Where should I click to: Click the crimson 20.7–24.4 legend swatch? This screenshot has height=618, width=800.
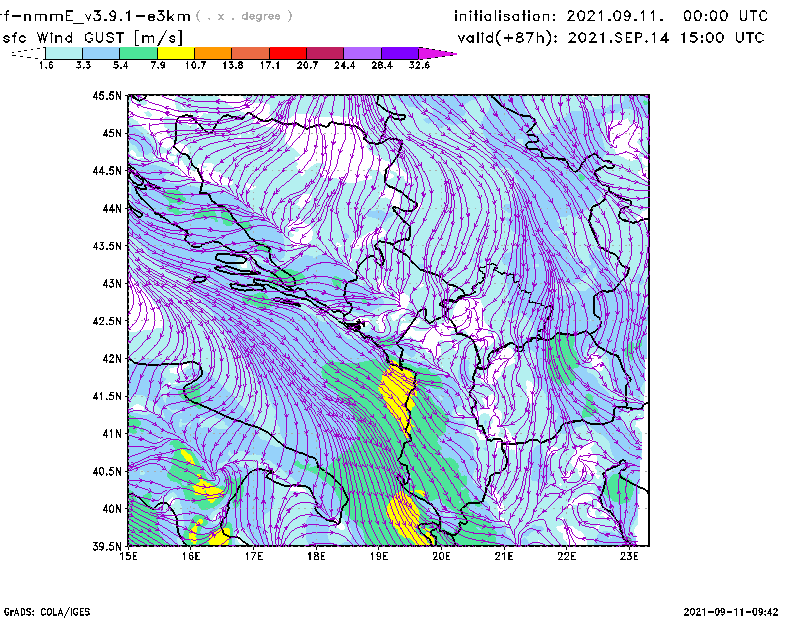325,53
